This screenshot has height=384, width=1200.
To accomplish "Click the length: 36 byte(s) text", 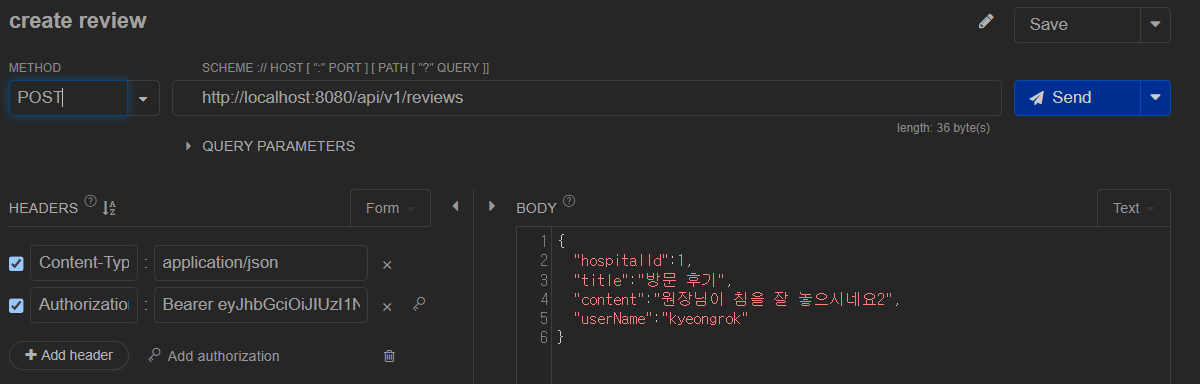I will (944, 127).
